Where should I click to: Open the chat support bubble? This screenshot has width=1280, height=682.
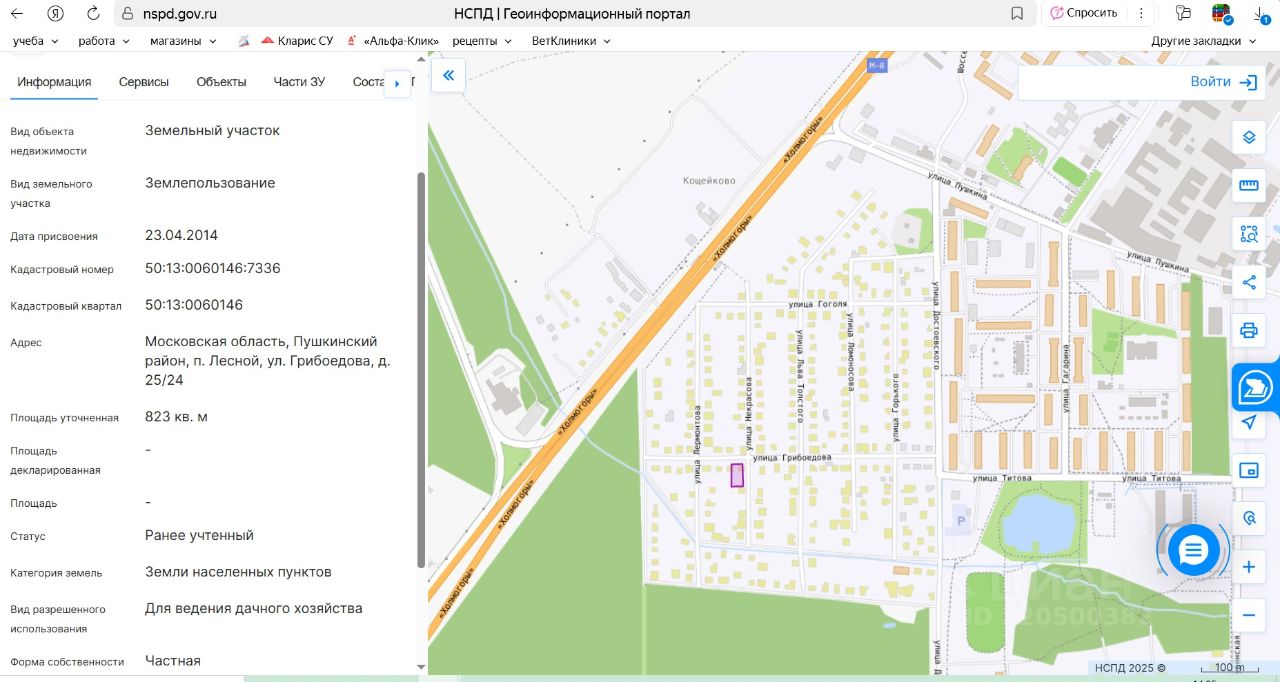[x=1194, y=549]
